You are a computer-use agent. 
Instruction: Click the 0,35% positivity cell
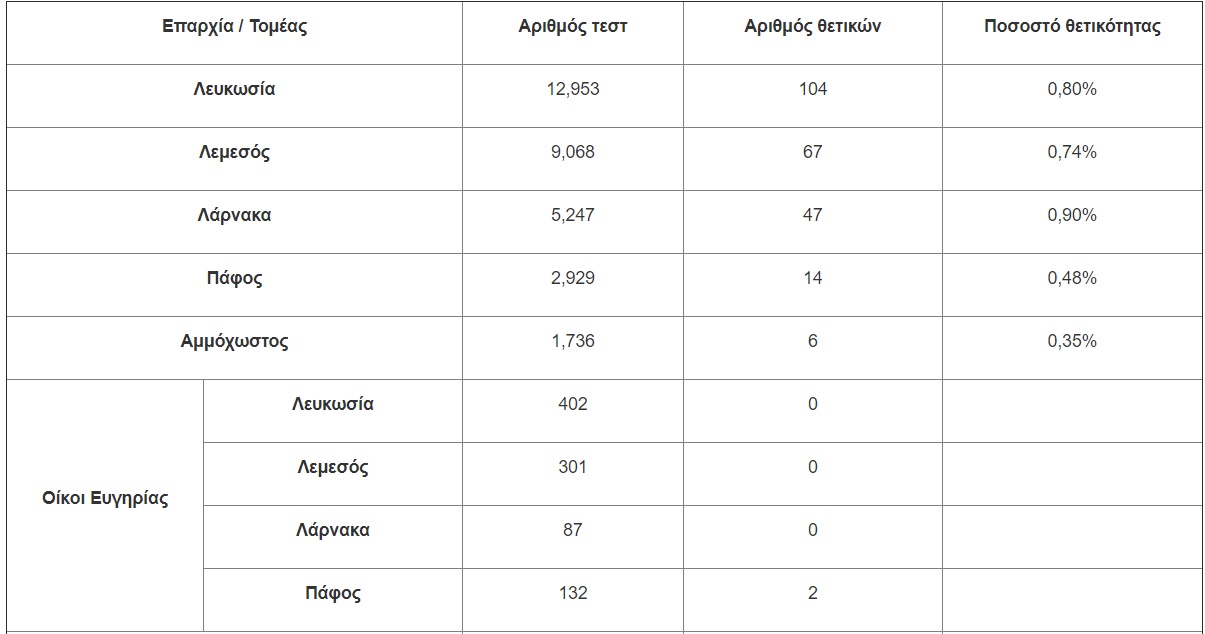click(x=1072, y=341)
